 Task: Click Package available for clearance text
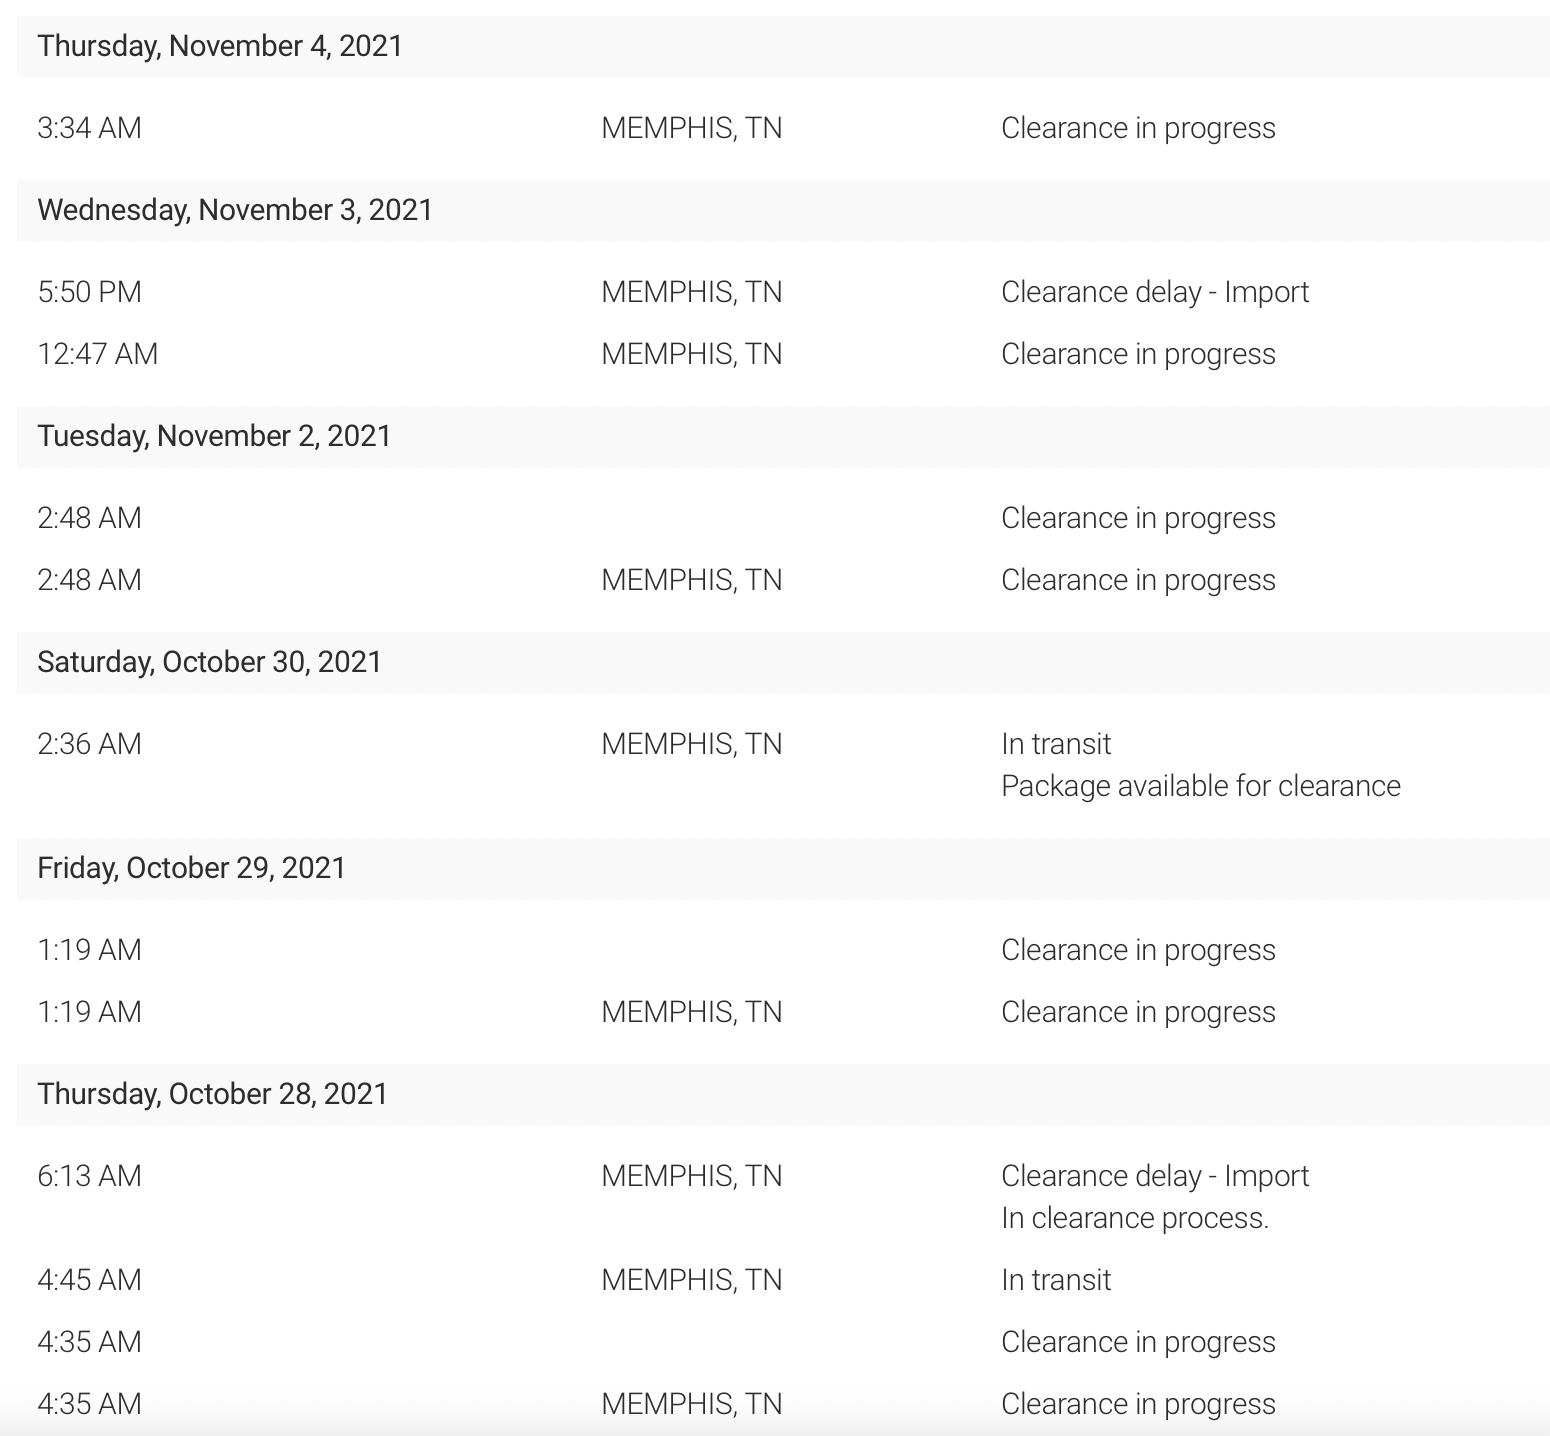point(1201,786)
